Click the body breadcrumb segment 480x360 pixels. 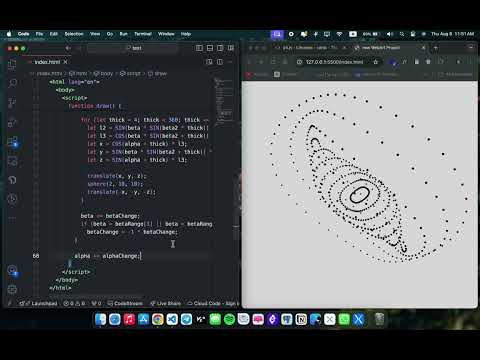tap(103, 73)
